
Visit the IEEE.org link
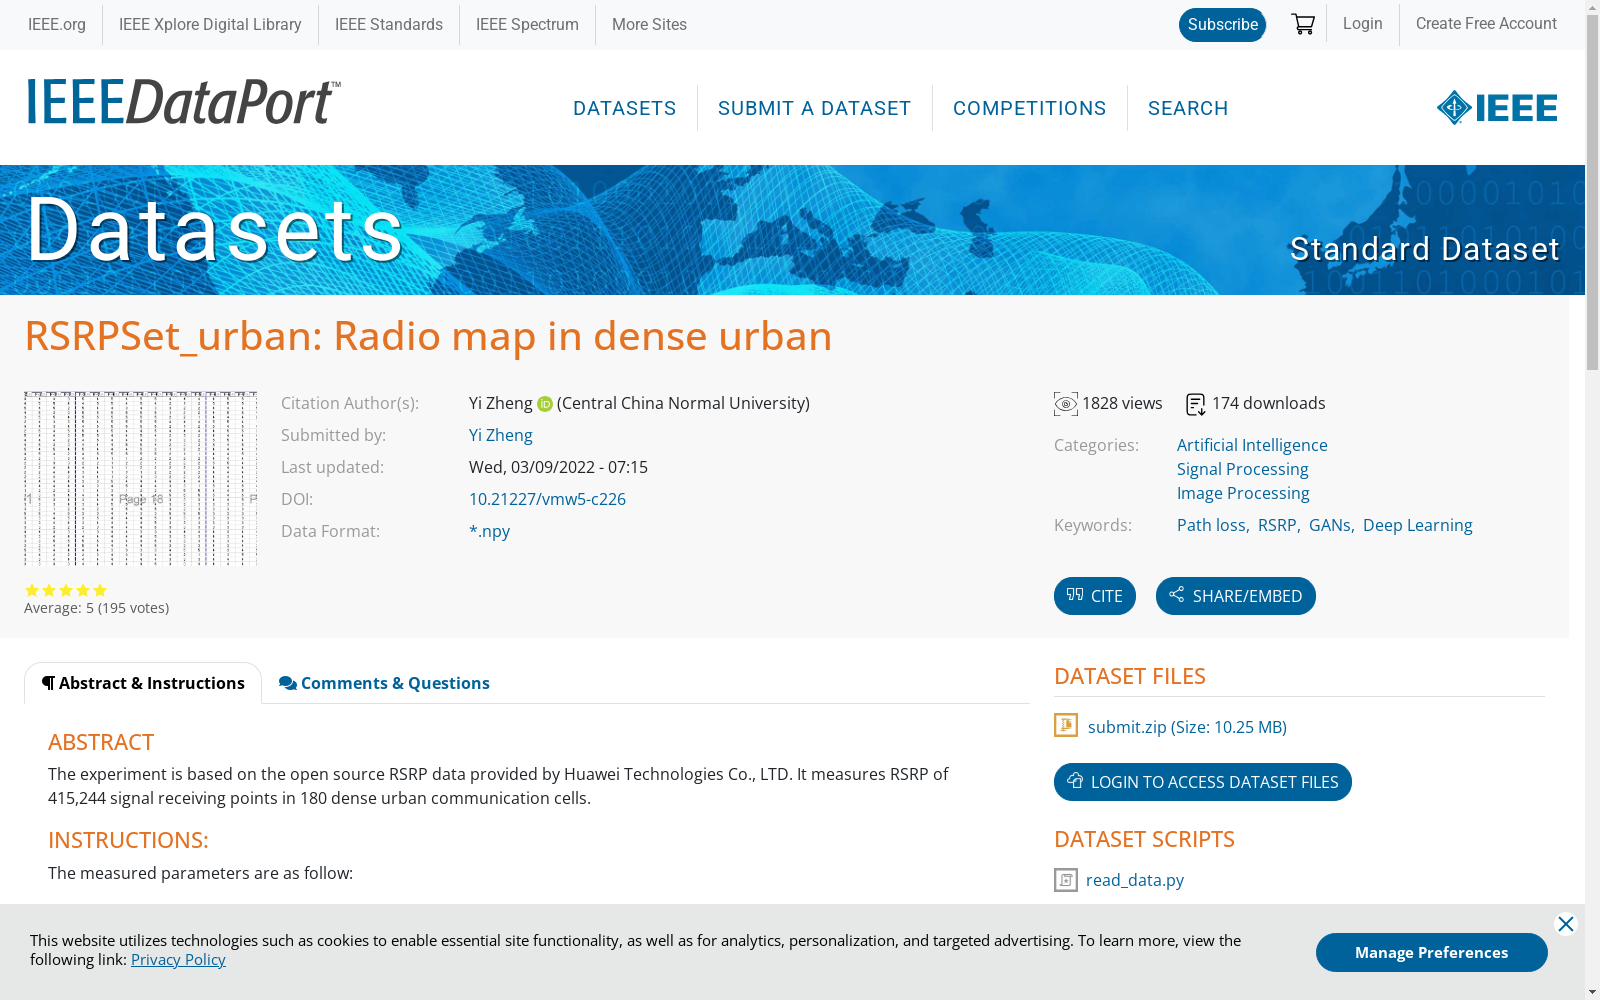click(x=57, y=24)
